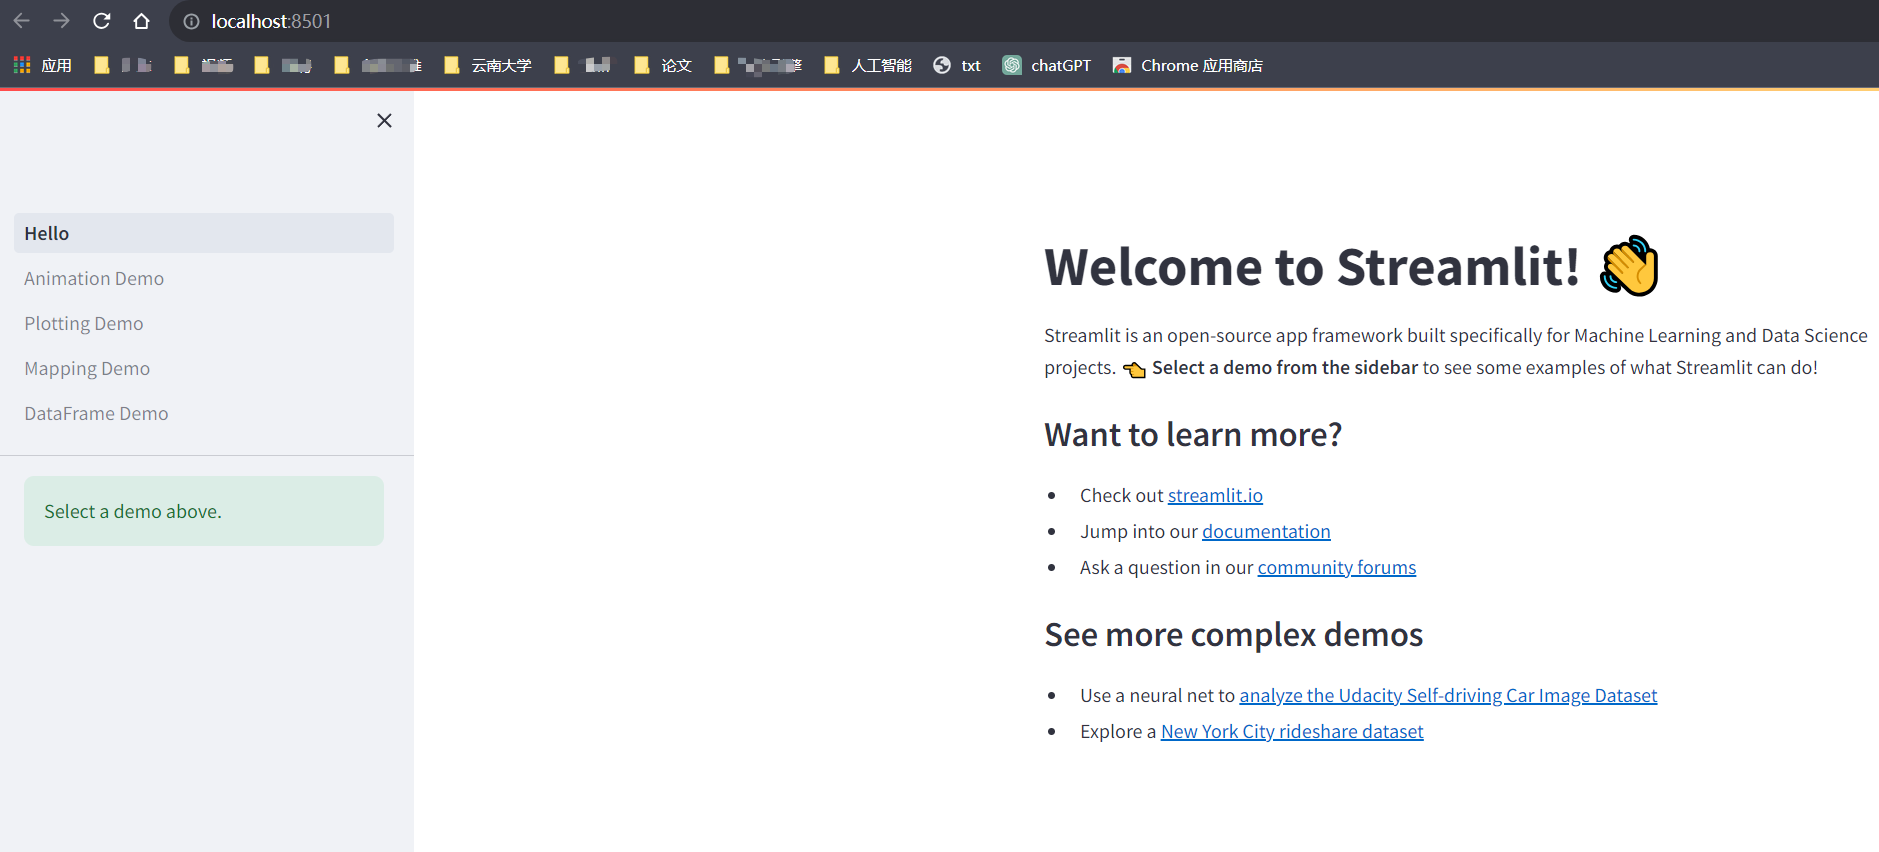1879x852 pixels.
Task: Open the 云南大学 bookmark folder
Action: (x=488, y=65)
